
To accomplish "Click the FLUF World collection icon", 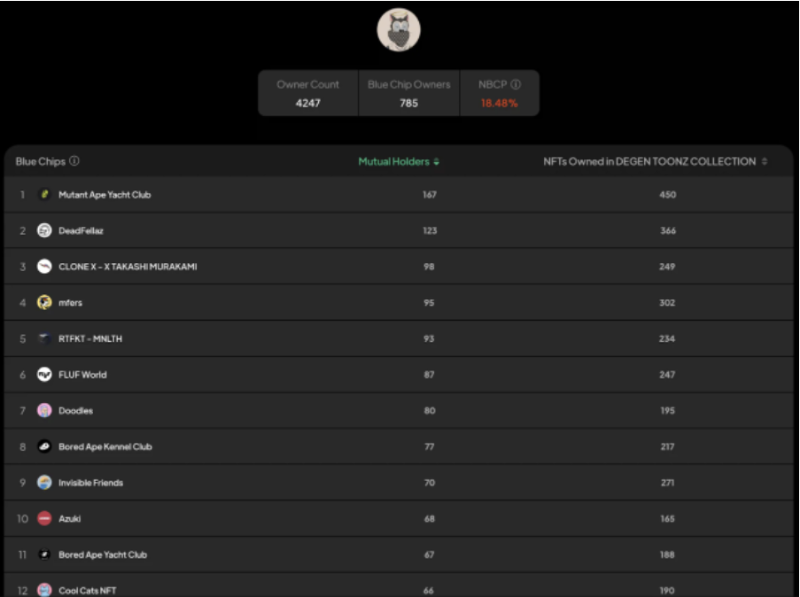I will (x=44, y=375).
